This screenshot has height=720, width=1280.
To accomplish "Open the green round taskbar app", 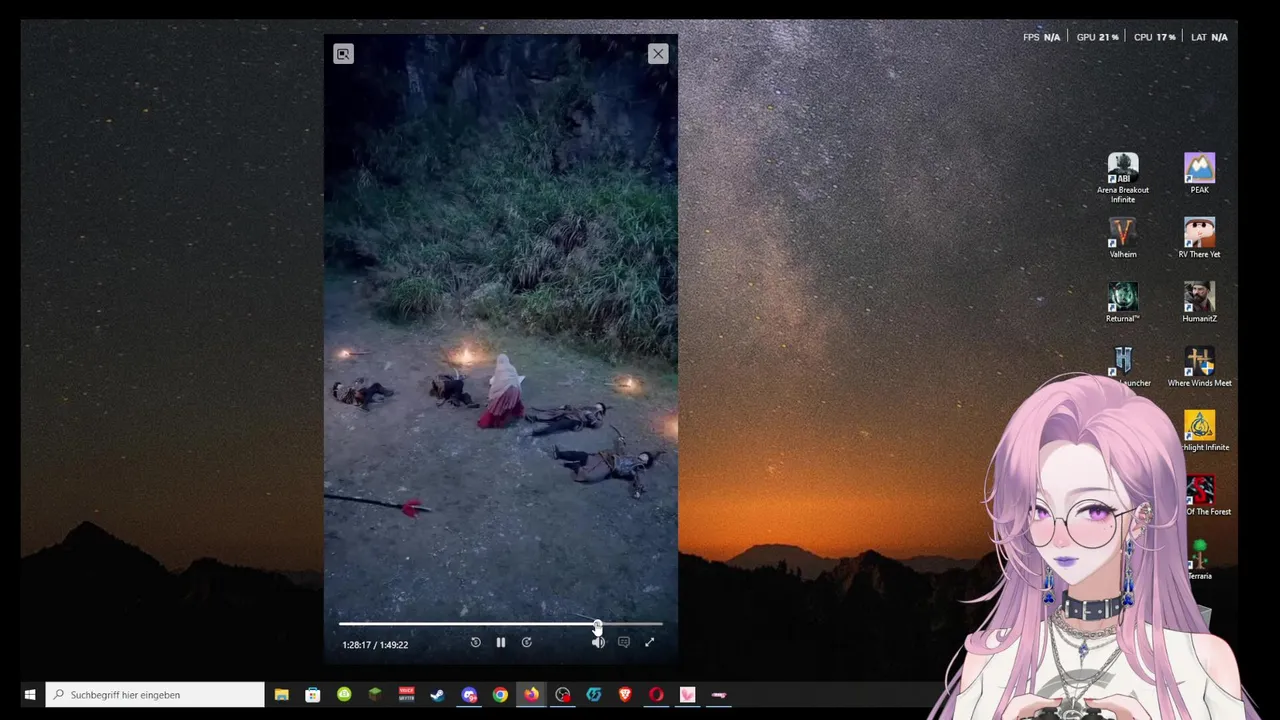I will [x=344, y=695].
